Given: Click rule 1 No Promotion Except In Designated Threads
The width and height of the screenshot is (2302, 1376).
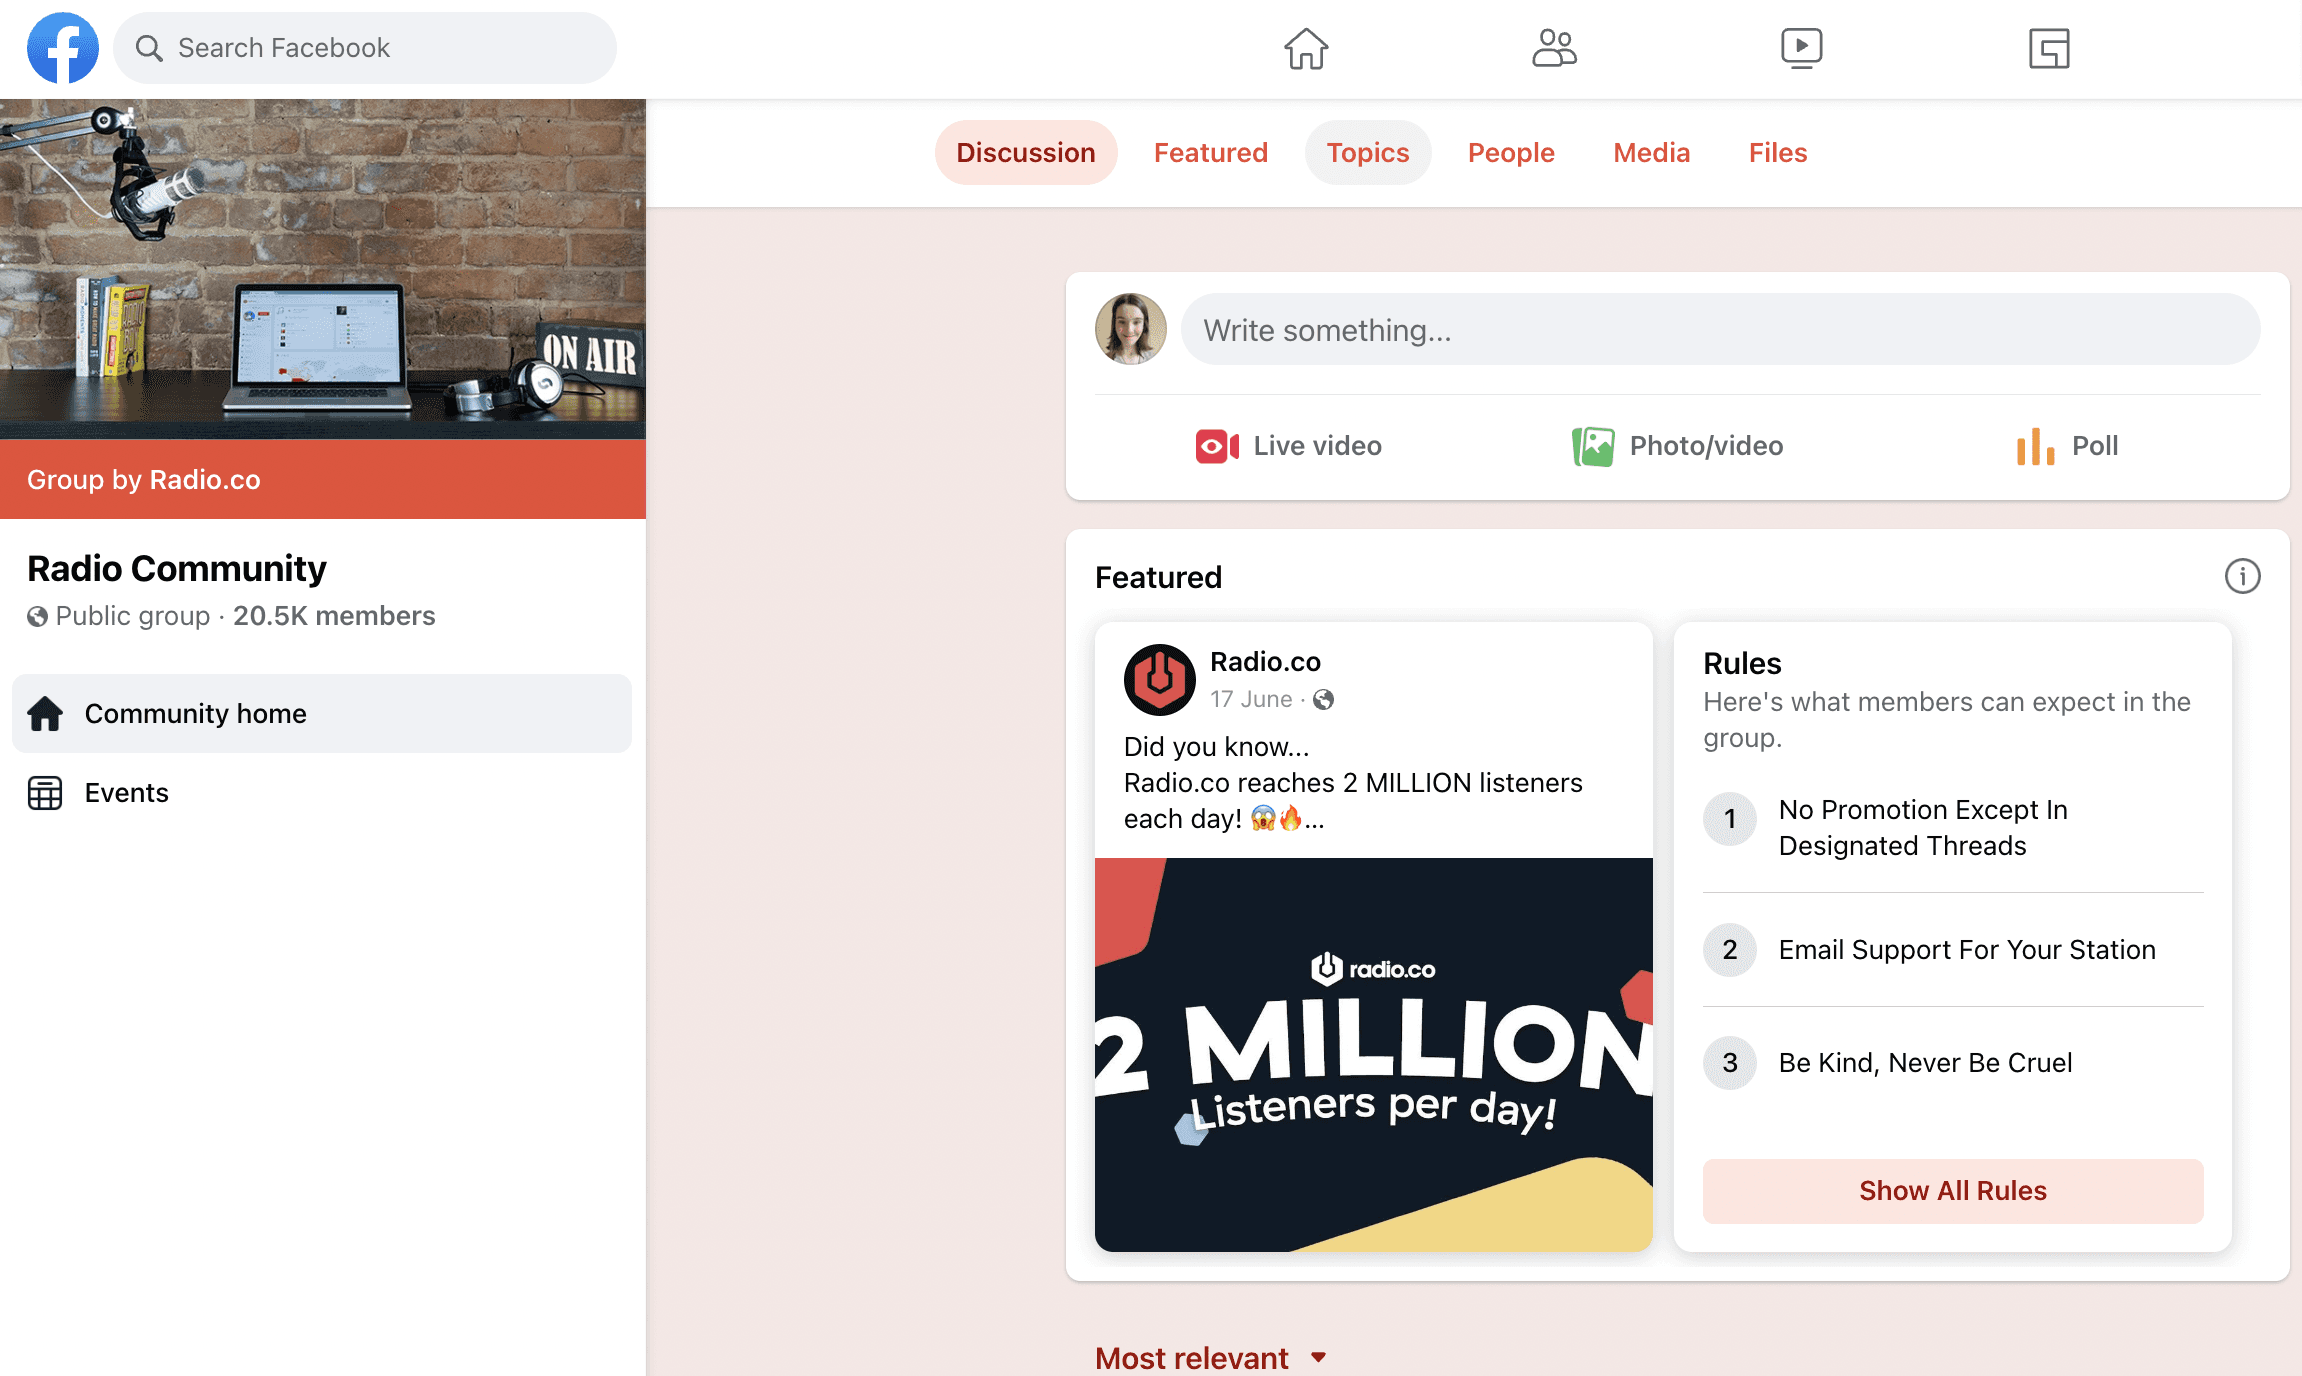Looking at the screenshot, I should pos(1953,828).
